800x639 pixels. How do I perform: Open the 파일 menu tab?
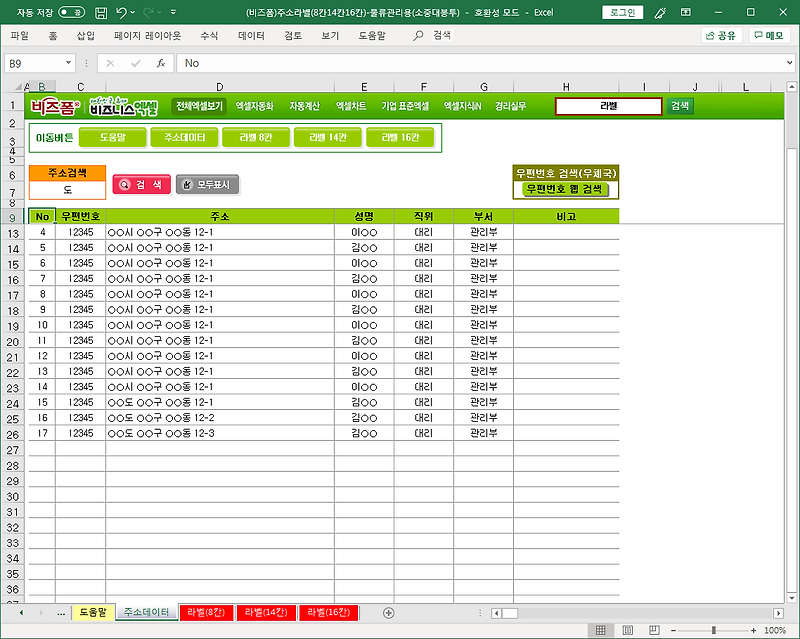[19, 35]
